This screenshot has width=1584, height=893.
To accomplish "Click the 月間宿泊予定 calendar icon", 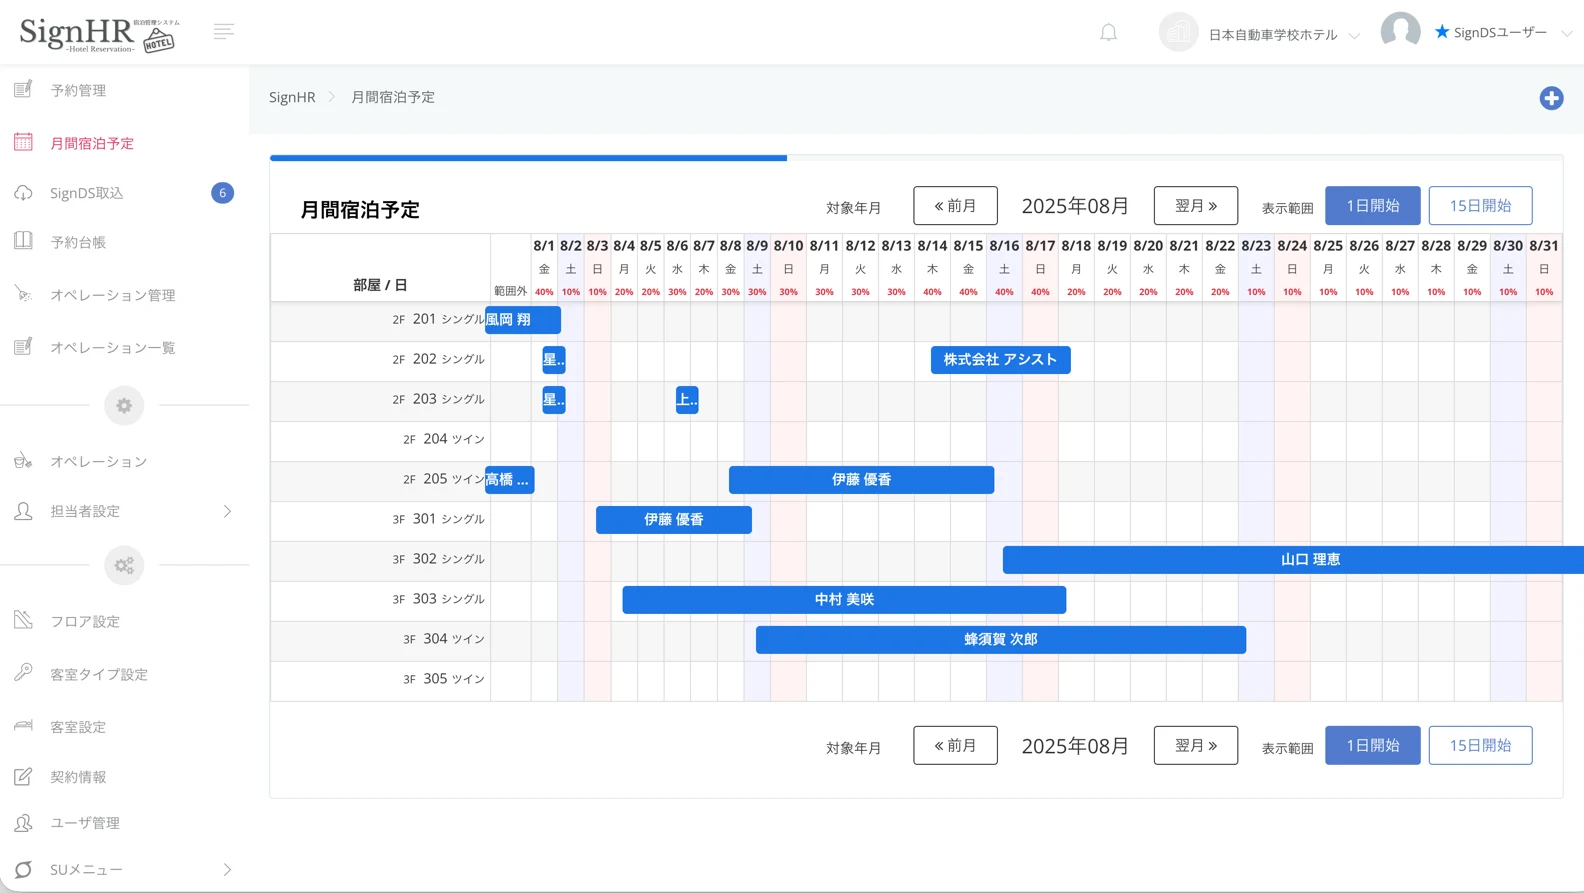I will coord(23,142).
